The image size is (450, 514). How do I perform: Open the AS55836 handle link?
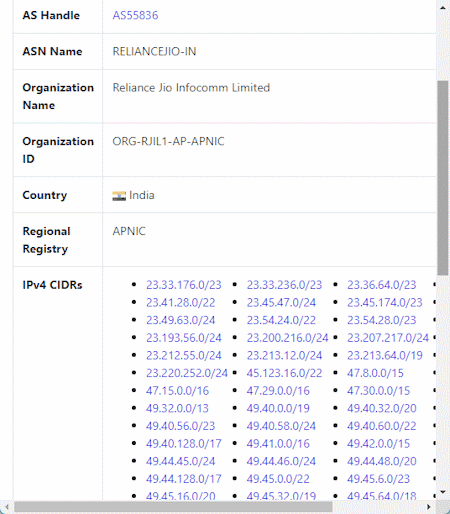coord(135,15)
